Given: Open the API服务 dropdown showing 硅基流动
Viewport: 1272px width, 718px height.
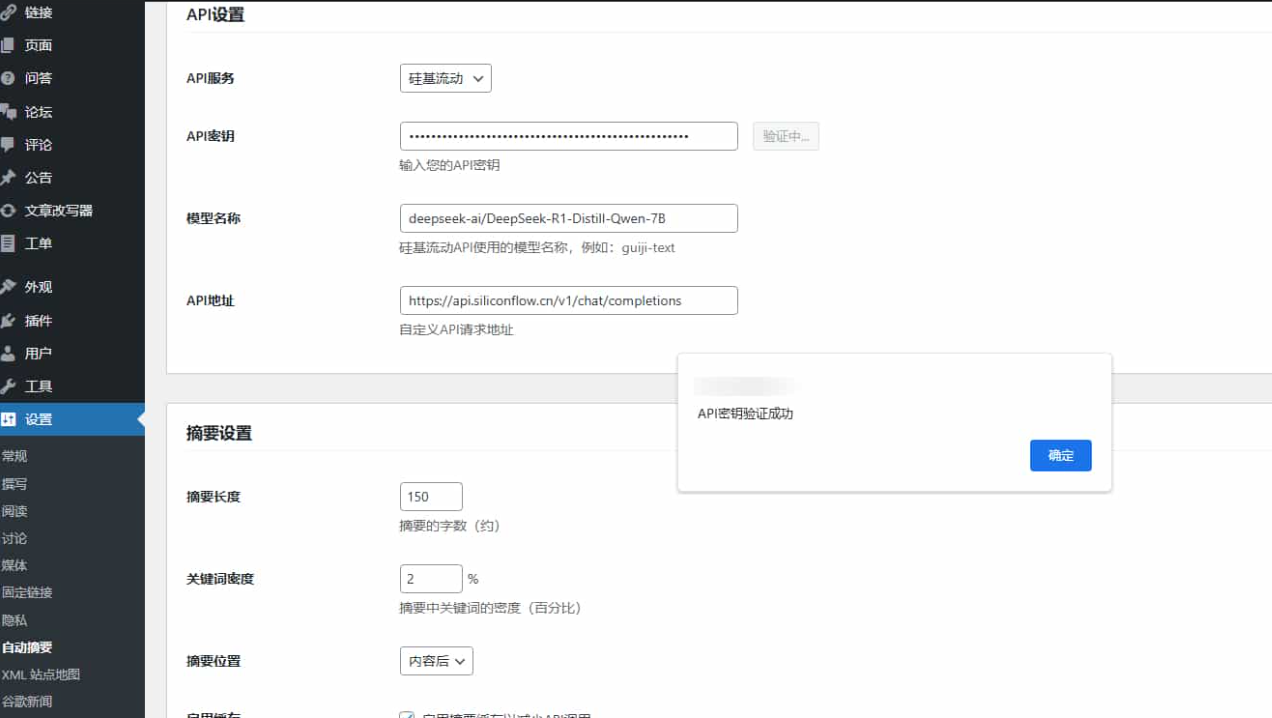Looking at the screenshot, I should pyautogui.click(x=445, y=78).
